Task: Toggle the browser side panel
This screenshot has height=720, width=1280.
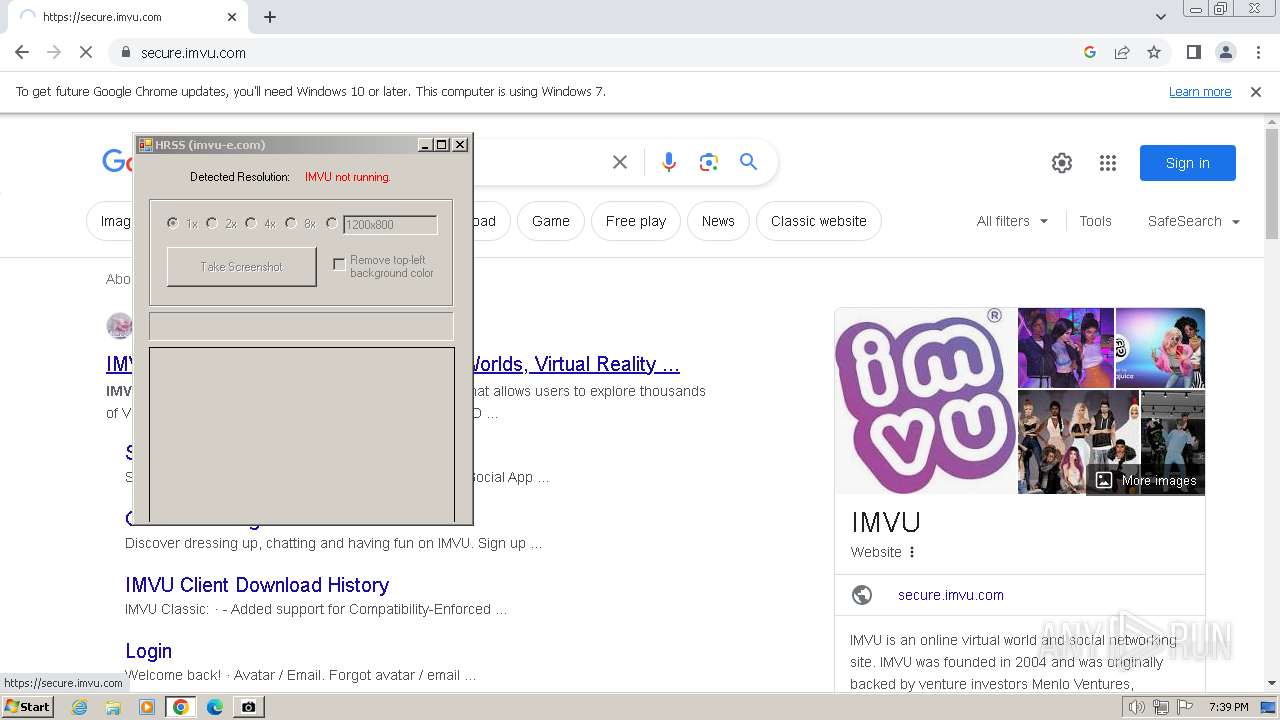Action: click(1193, 52)
